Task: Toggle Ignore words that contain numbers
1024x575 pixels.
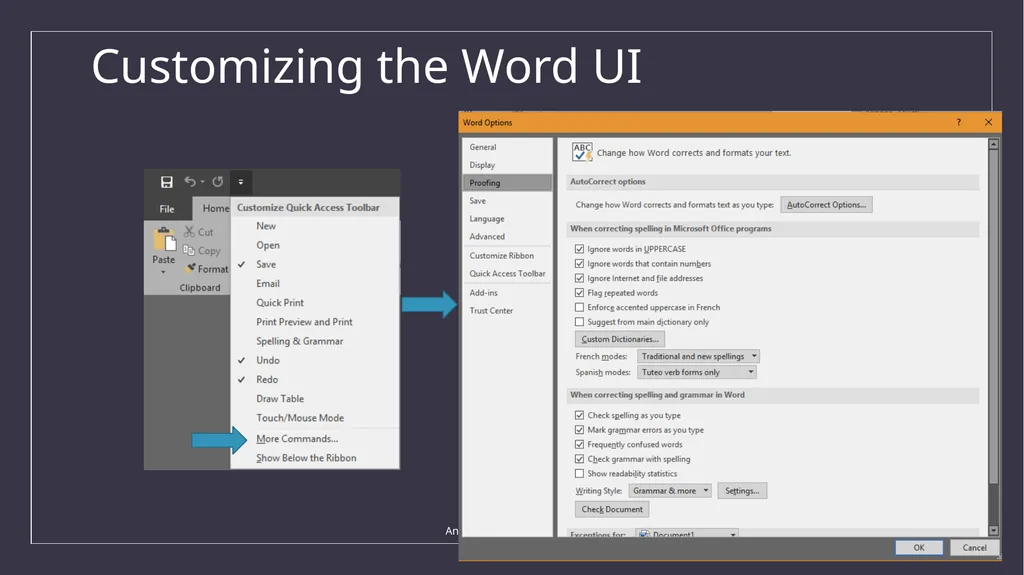Action: pyautogui.click(x=579, y=263)
